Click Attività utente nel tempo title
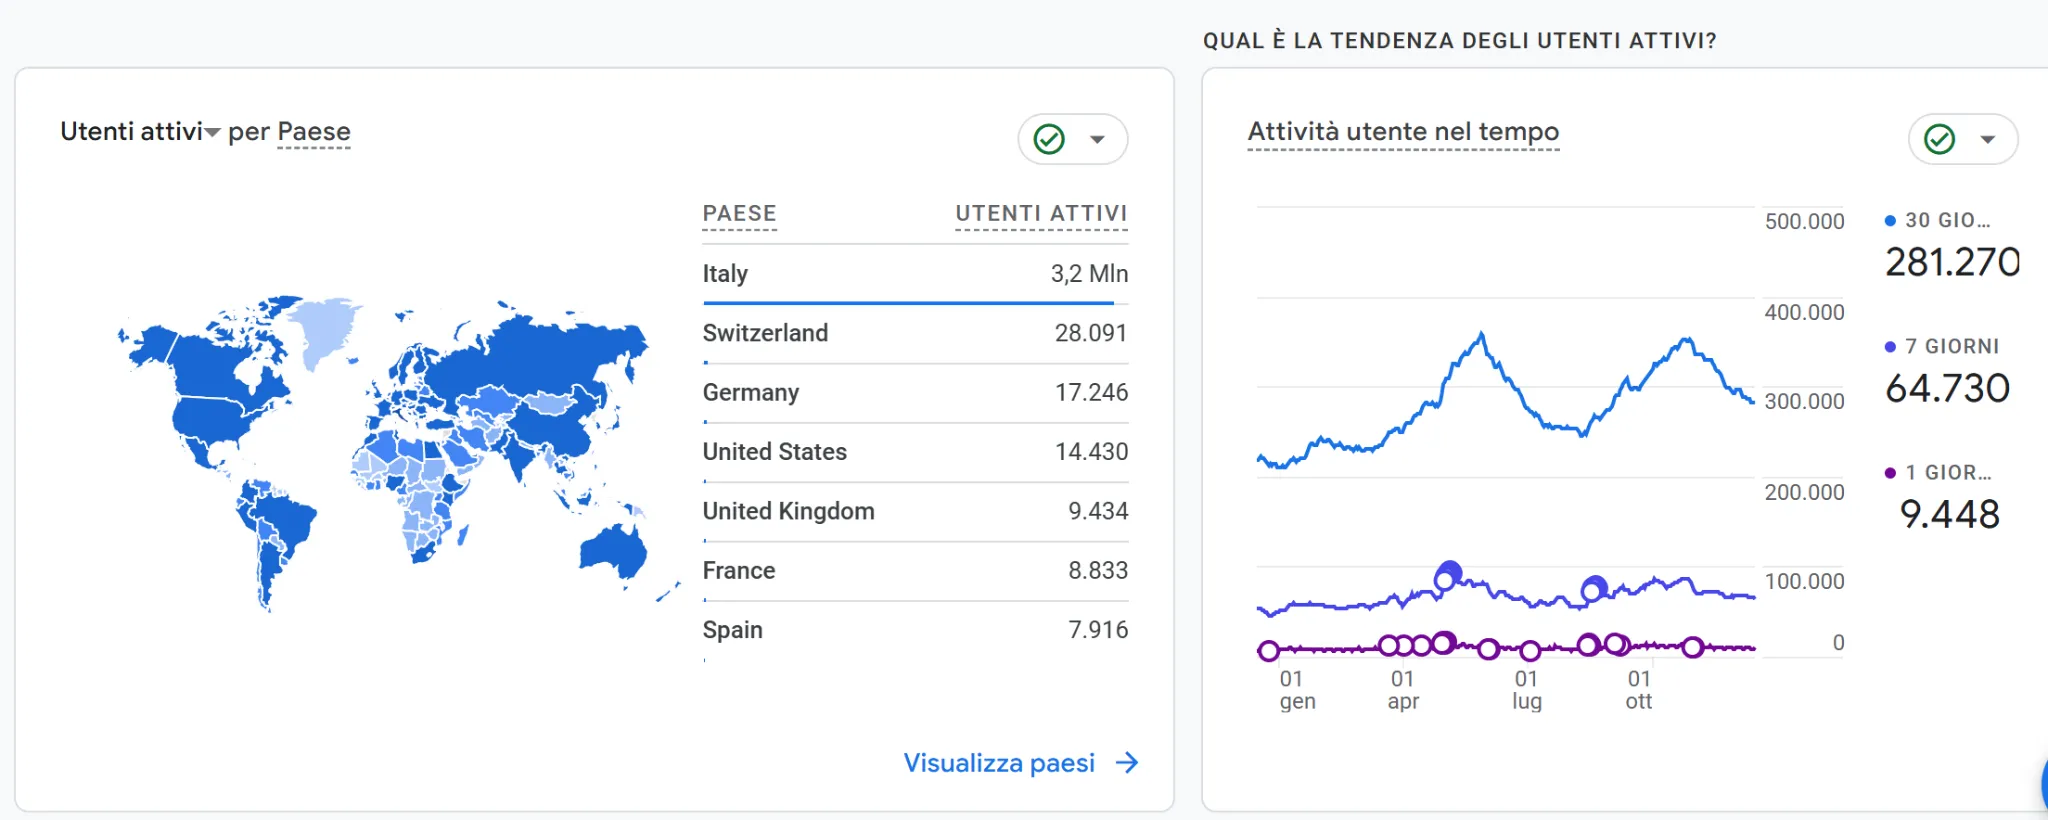The height and width of the screenshot is (820, 2048). 1403,132
